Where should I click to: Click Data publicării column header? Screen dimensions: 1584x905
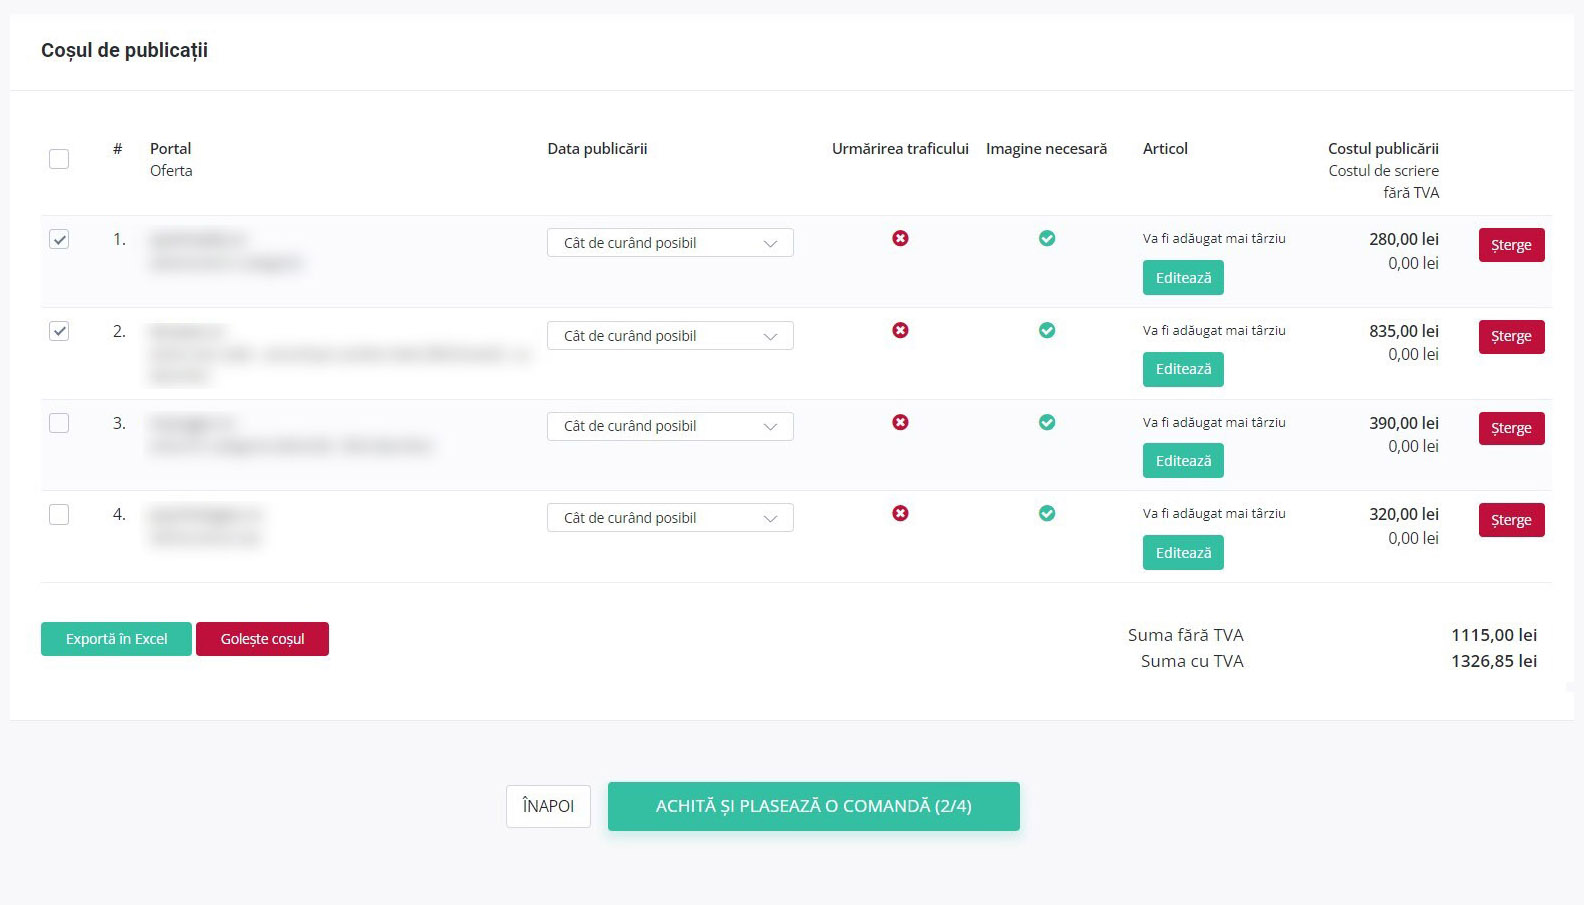click(597, 149)
